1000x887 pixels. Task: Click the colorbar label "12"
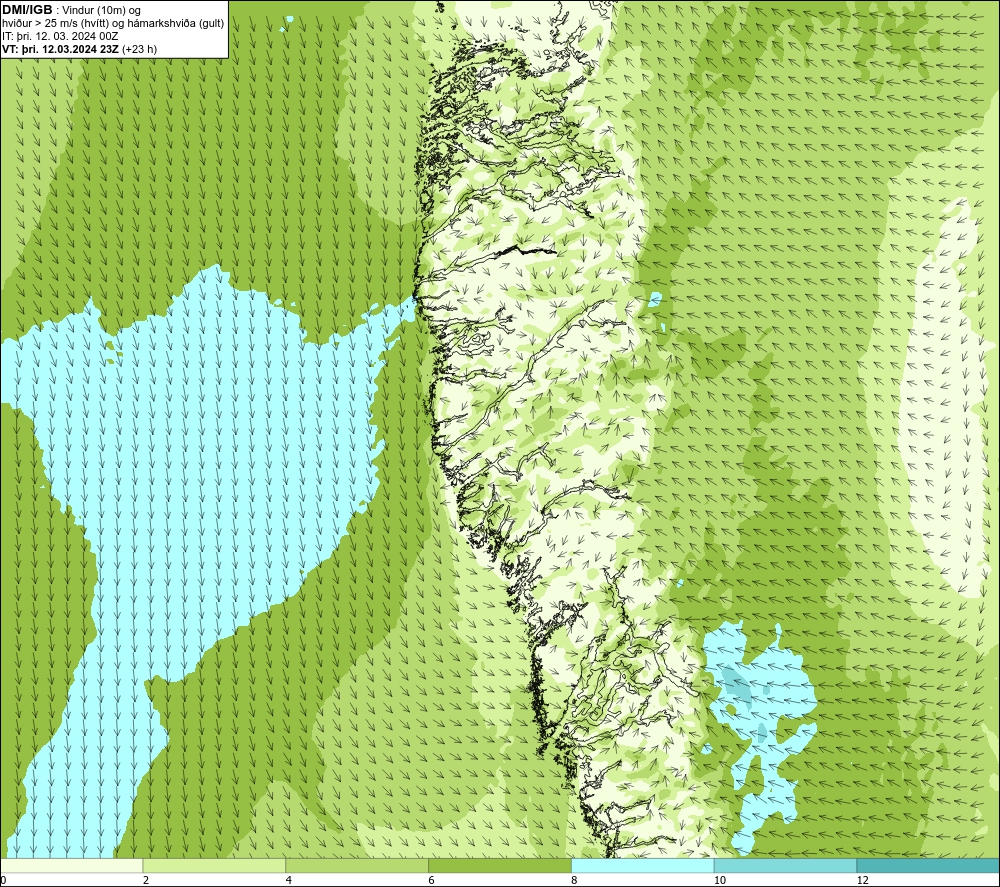point(863,880)
